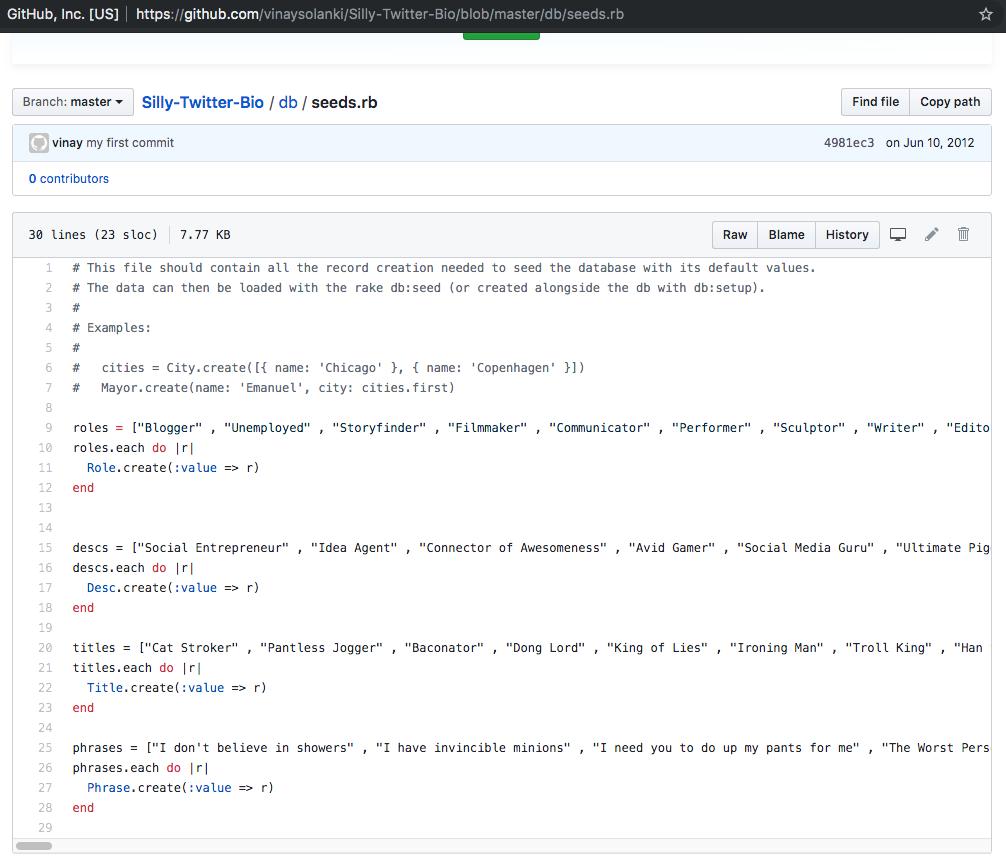Click the 'Desc.create(:value => r)' code line
This screenshot has width=1006, height=864.
point(173,588)
